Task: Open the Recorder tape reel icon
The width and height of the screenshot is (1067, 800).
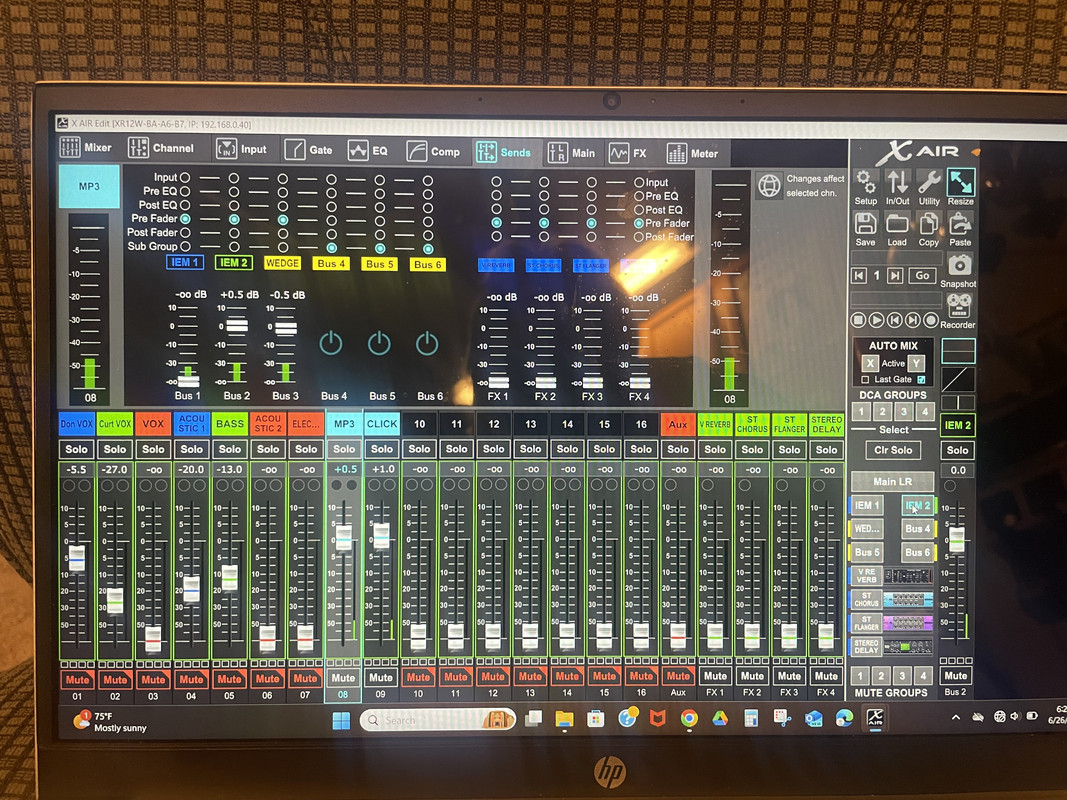Action: click(959, 305)
